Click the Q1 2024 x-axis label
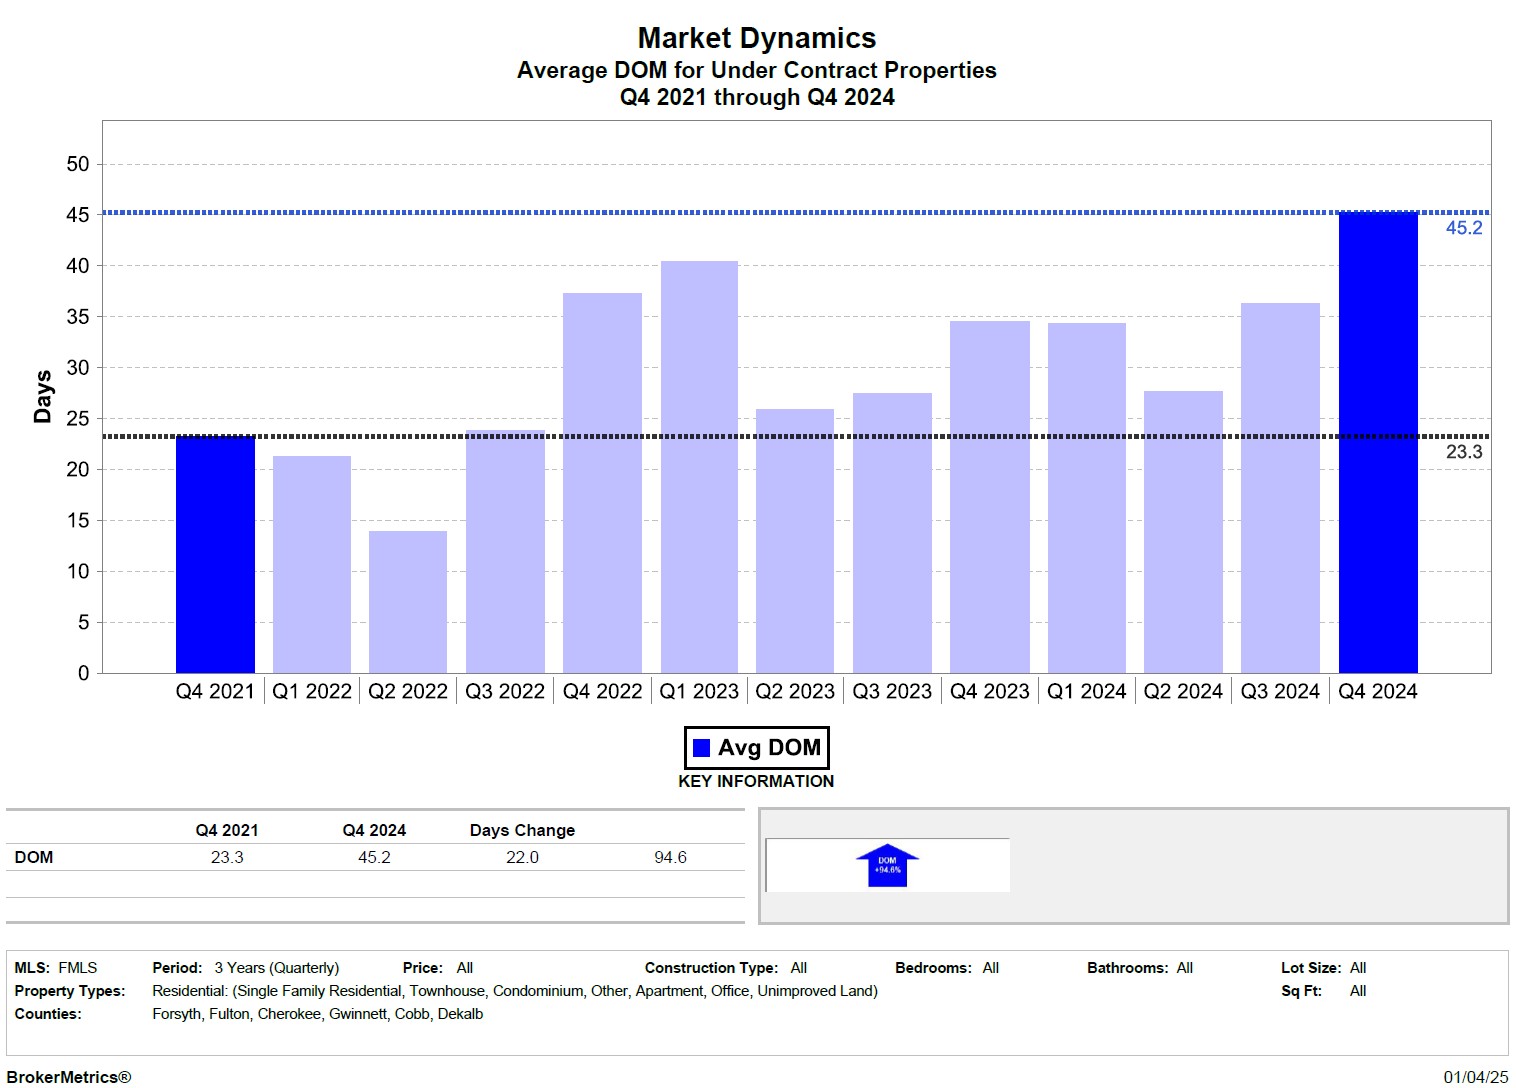The width and height of the screenshot is (1516, 1088). [x=1086, y=692]
